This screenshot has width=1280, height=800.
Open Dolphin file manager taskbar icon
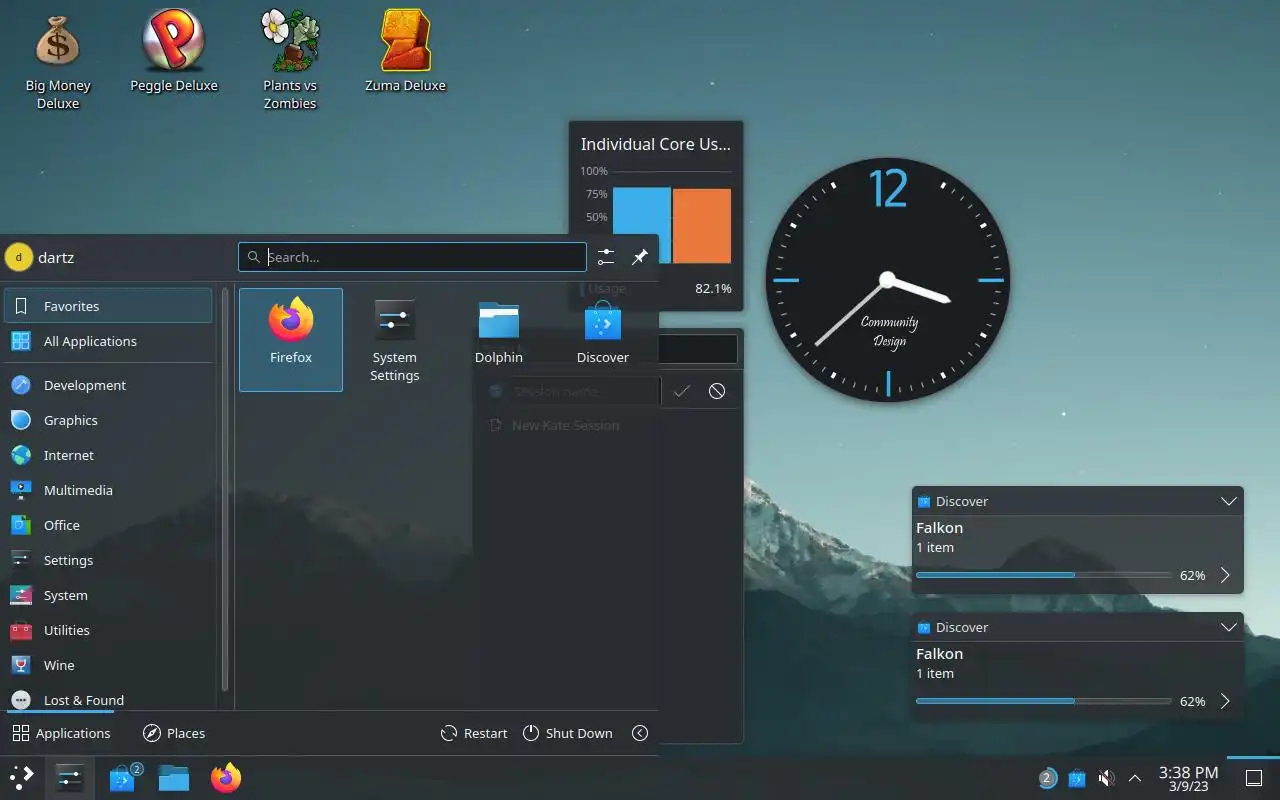tap(174, 777)
